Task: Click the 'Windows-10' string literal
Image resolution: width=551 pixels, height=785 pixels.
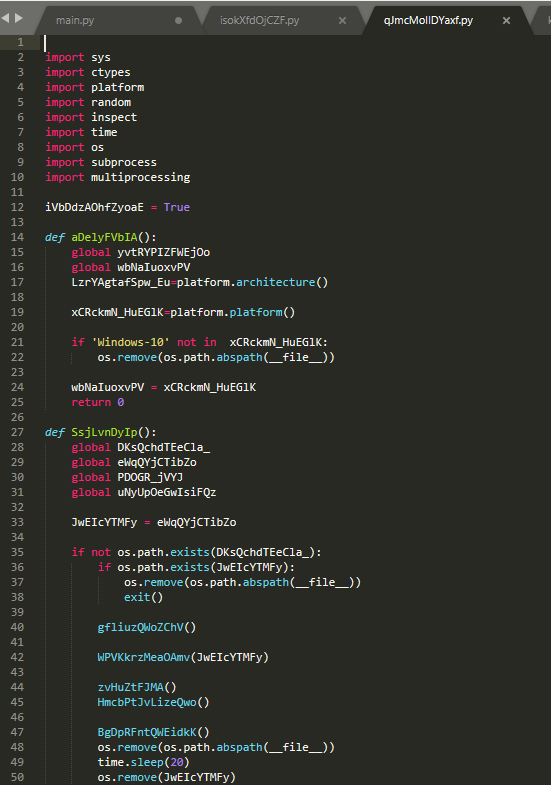Action: tap(131, 342)
